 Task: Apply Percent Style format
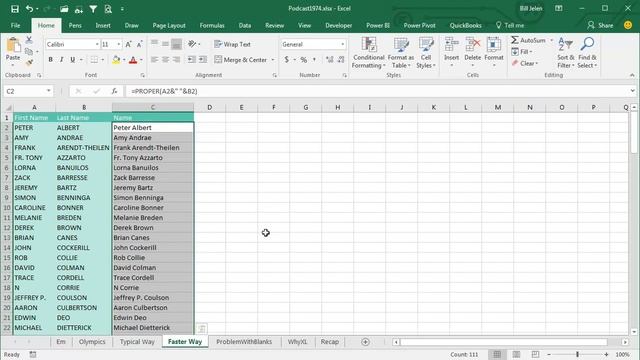[304, 60]
